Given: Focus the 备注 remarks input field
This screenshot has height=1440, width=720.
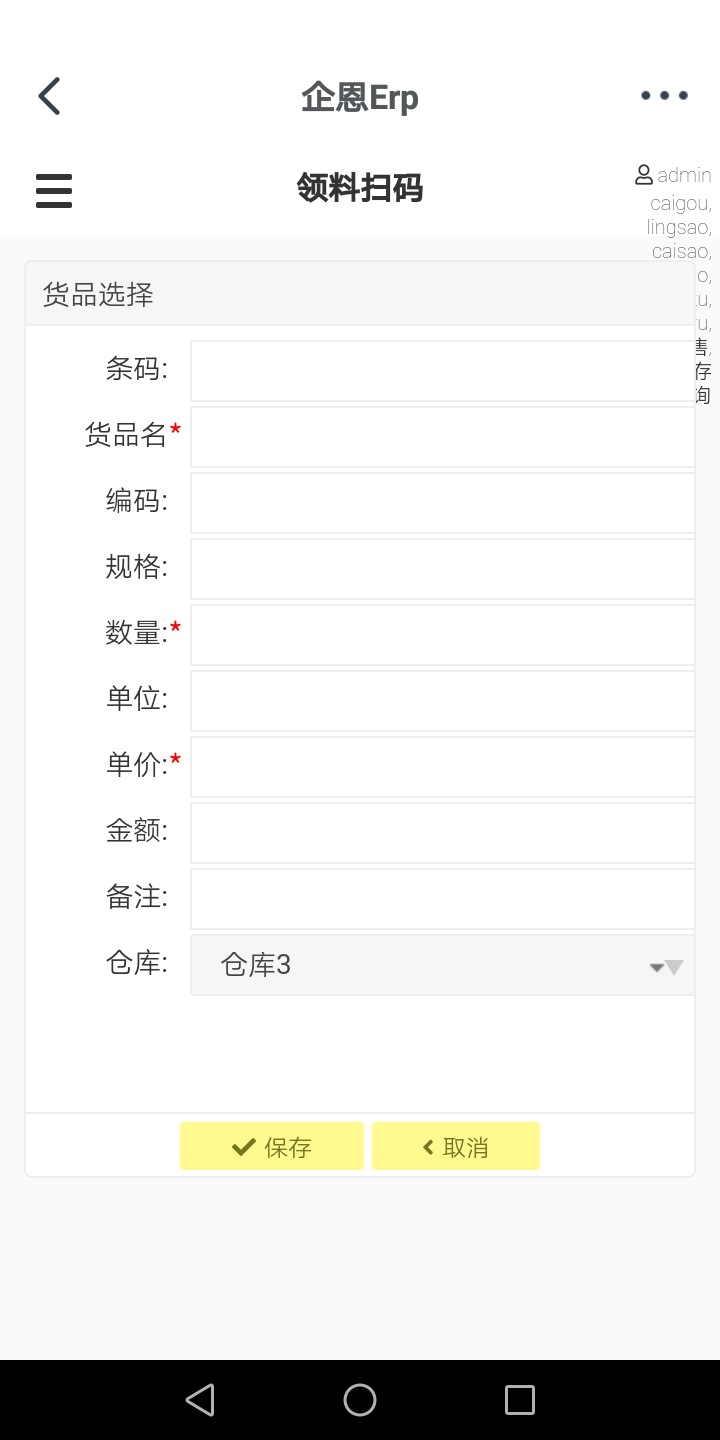Looking at the screenshot, I should [440, 899].
